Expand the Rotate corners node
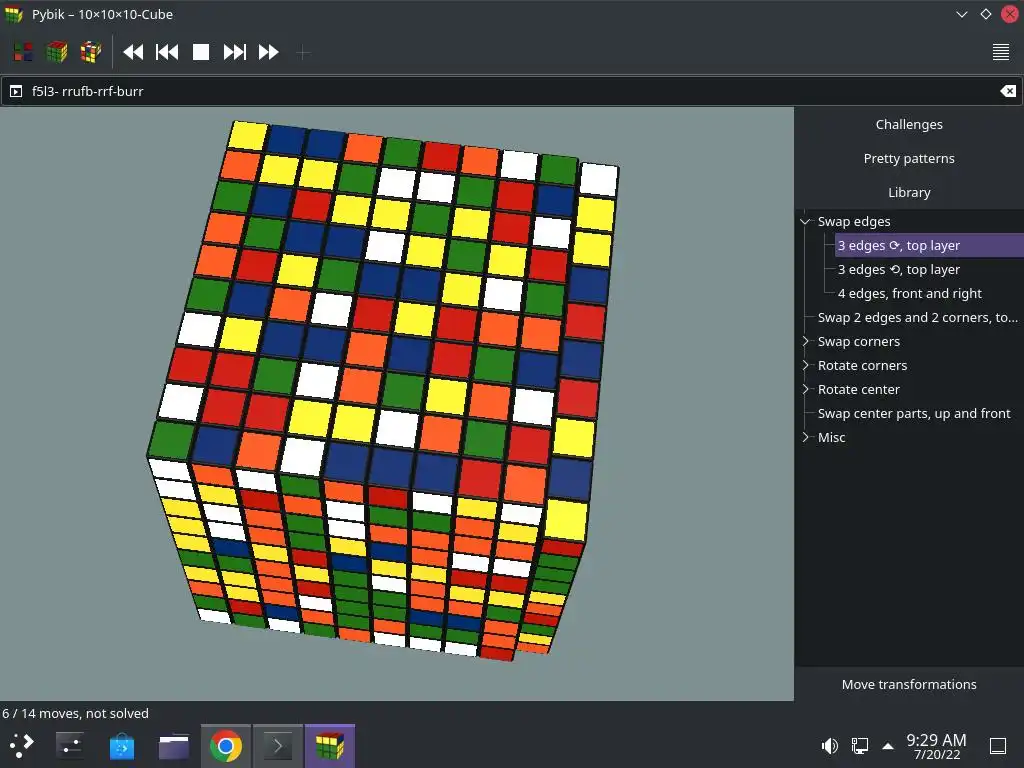Screen dimensions: 1024x768 tap(805, 365)
